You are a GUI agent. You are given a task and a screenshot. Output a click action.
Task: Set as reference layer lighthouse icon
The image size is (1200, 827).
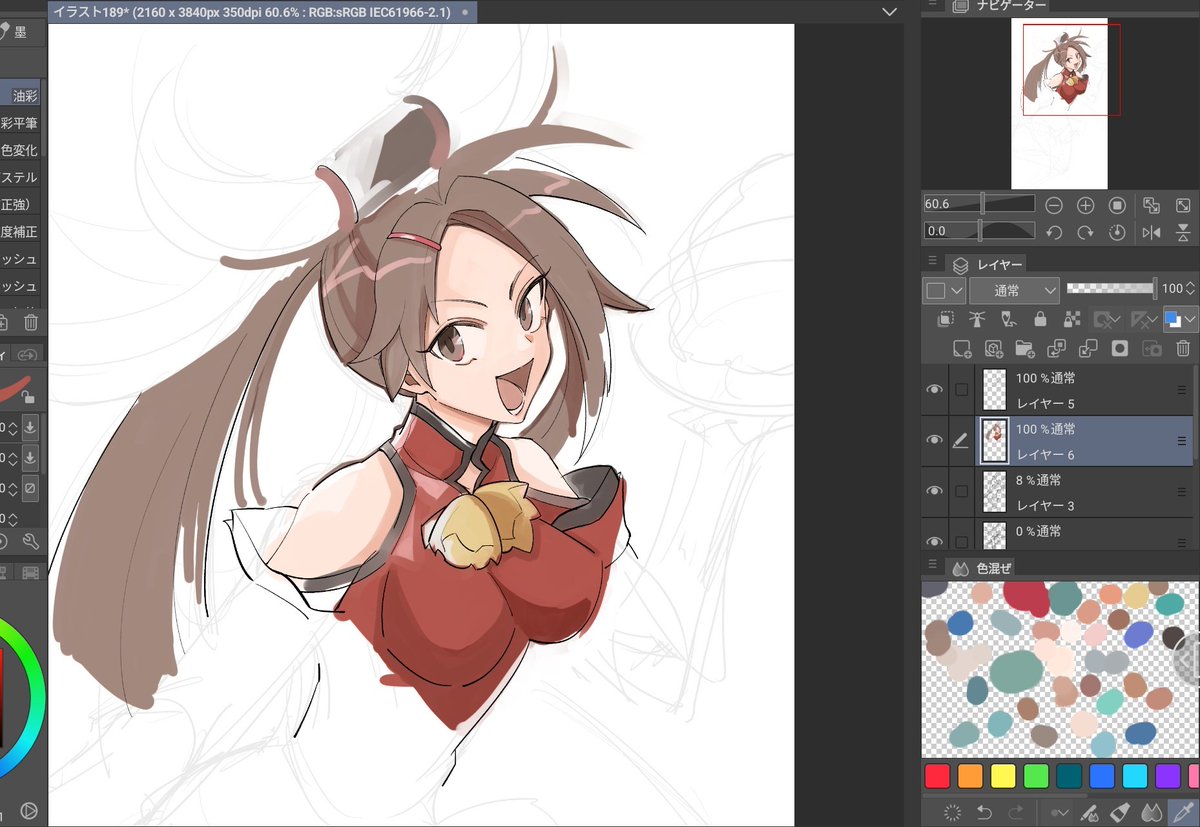[x=978, y=319]
